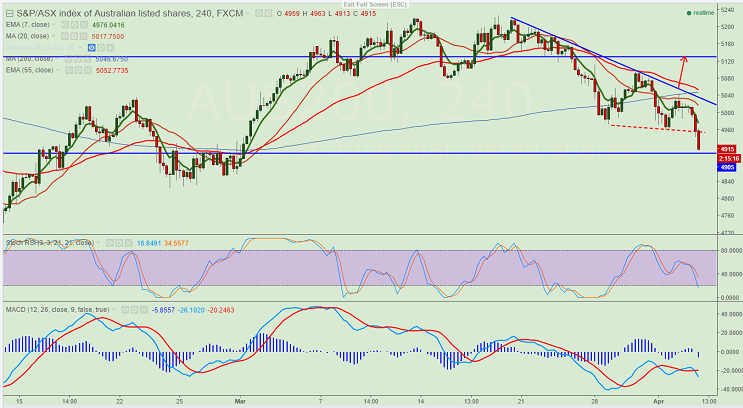This screenshot has width=743, height=408.
Task: Remove the Stoch RSI indicator
Action: (128, 243)
